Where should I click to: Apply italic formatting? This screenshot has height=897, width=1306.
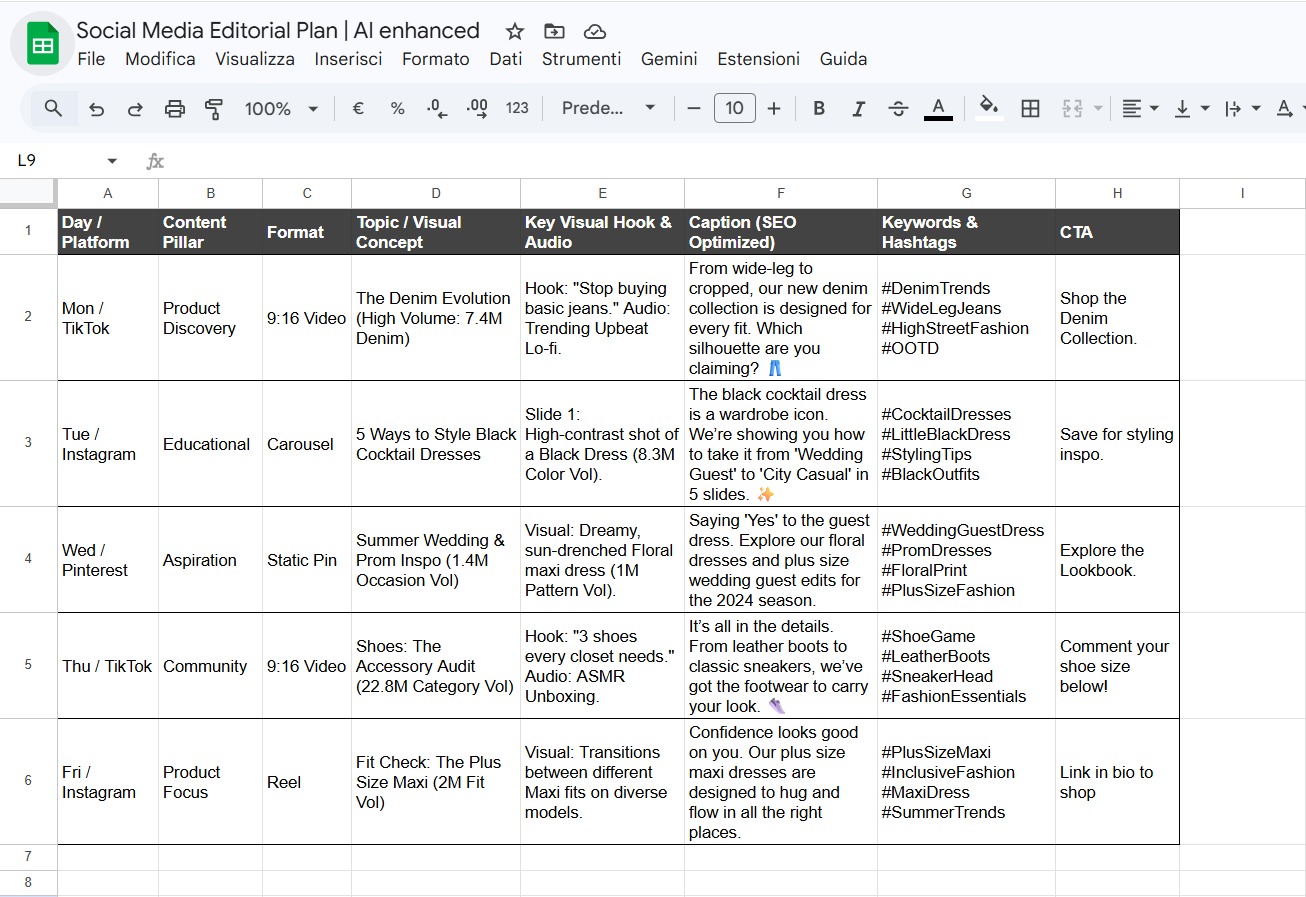[858, 108]
